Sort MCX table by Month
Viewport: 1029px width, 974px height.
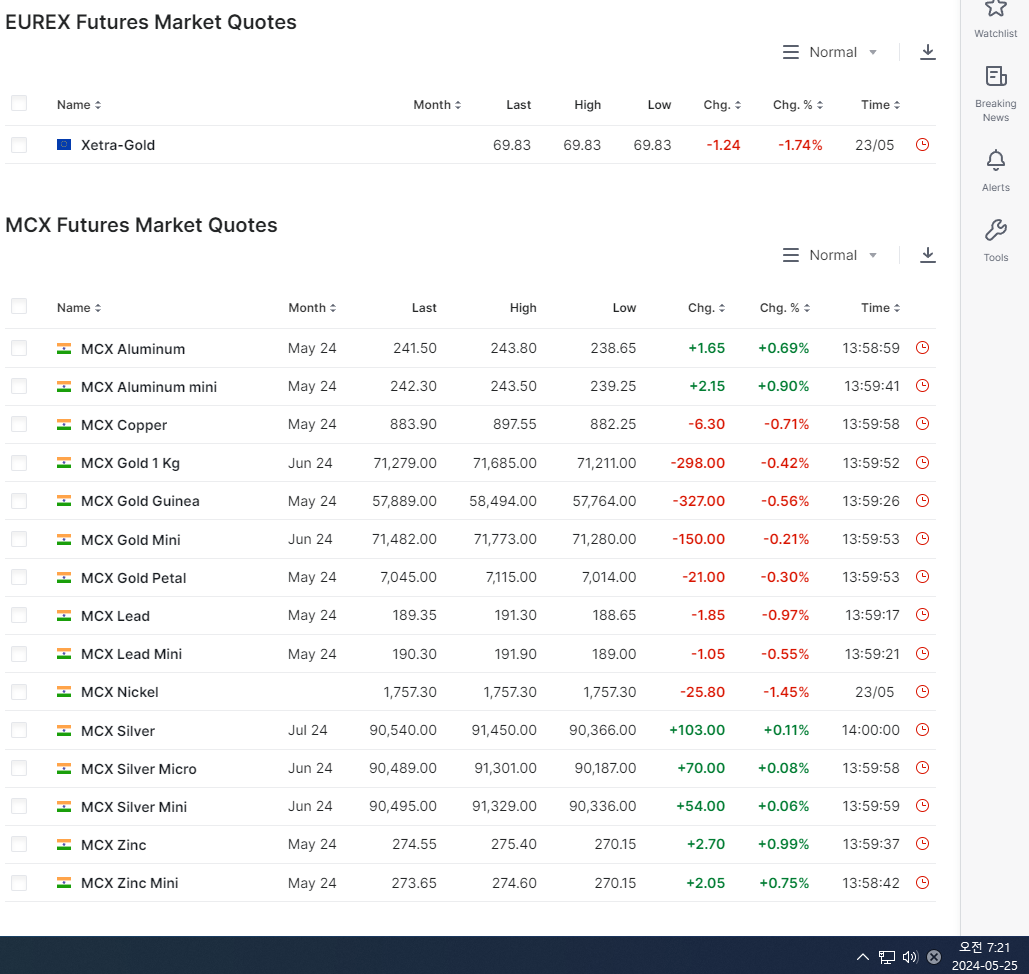(x=312, y=307)
